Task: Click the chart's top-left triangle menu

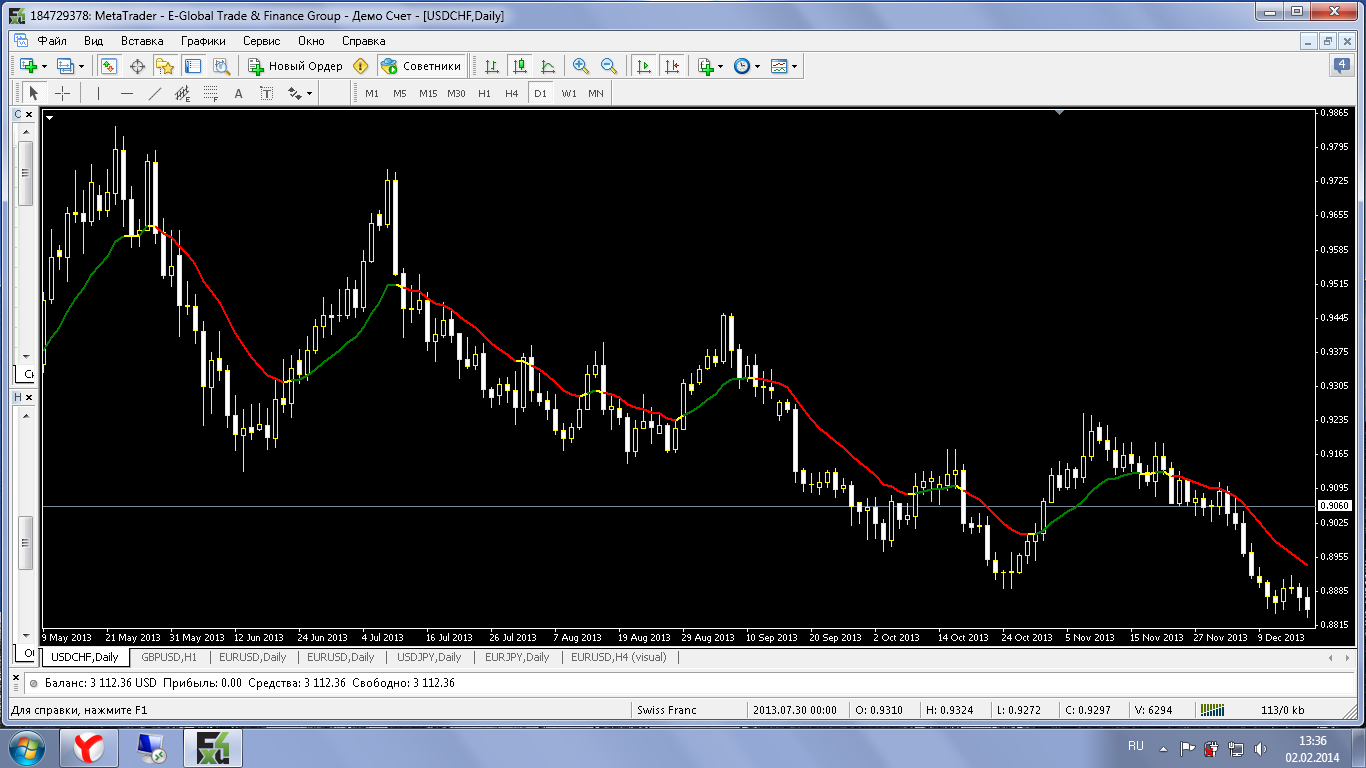Action: (x=49, y=116)
